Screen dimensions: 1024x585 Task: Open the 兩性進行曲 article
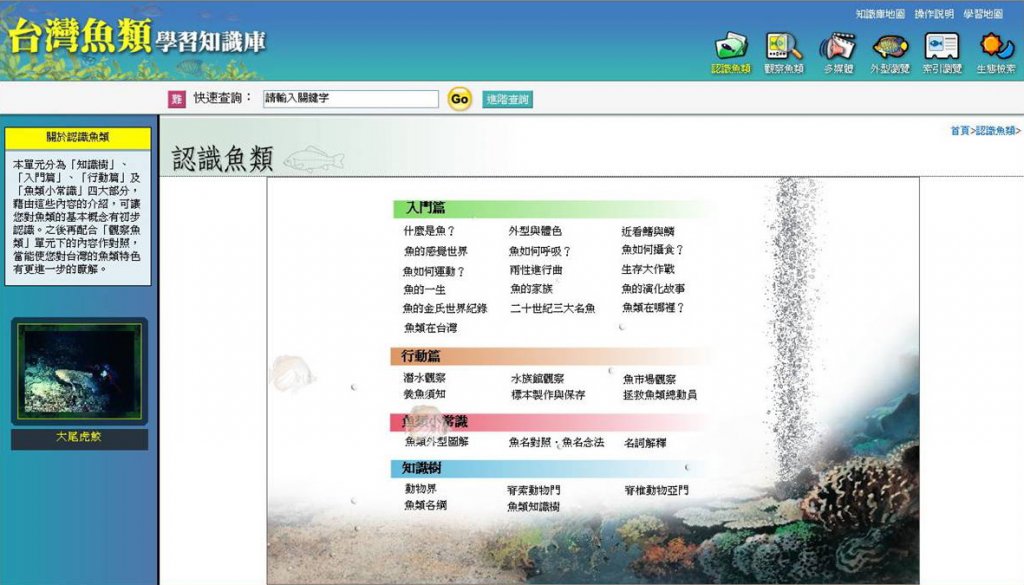coord(536,270)
